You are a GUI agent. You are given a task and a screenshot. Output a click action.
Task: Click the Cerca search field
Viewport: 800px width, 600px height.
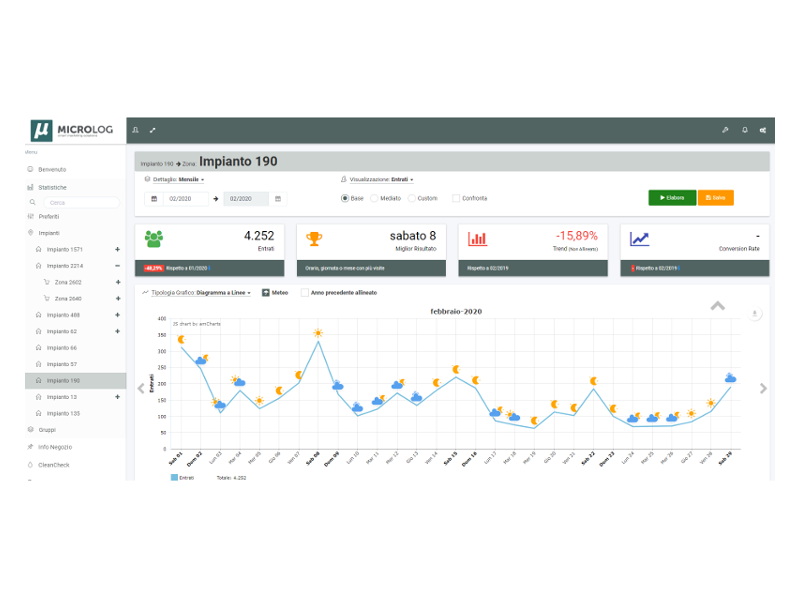[x=82, y=203]
